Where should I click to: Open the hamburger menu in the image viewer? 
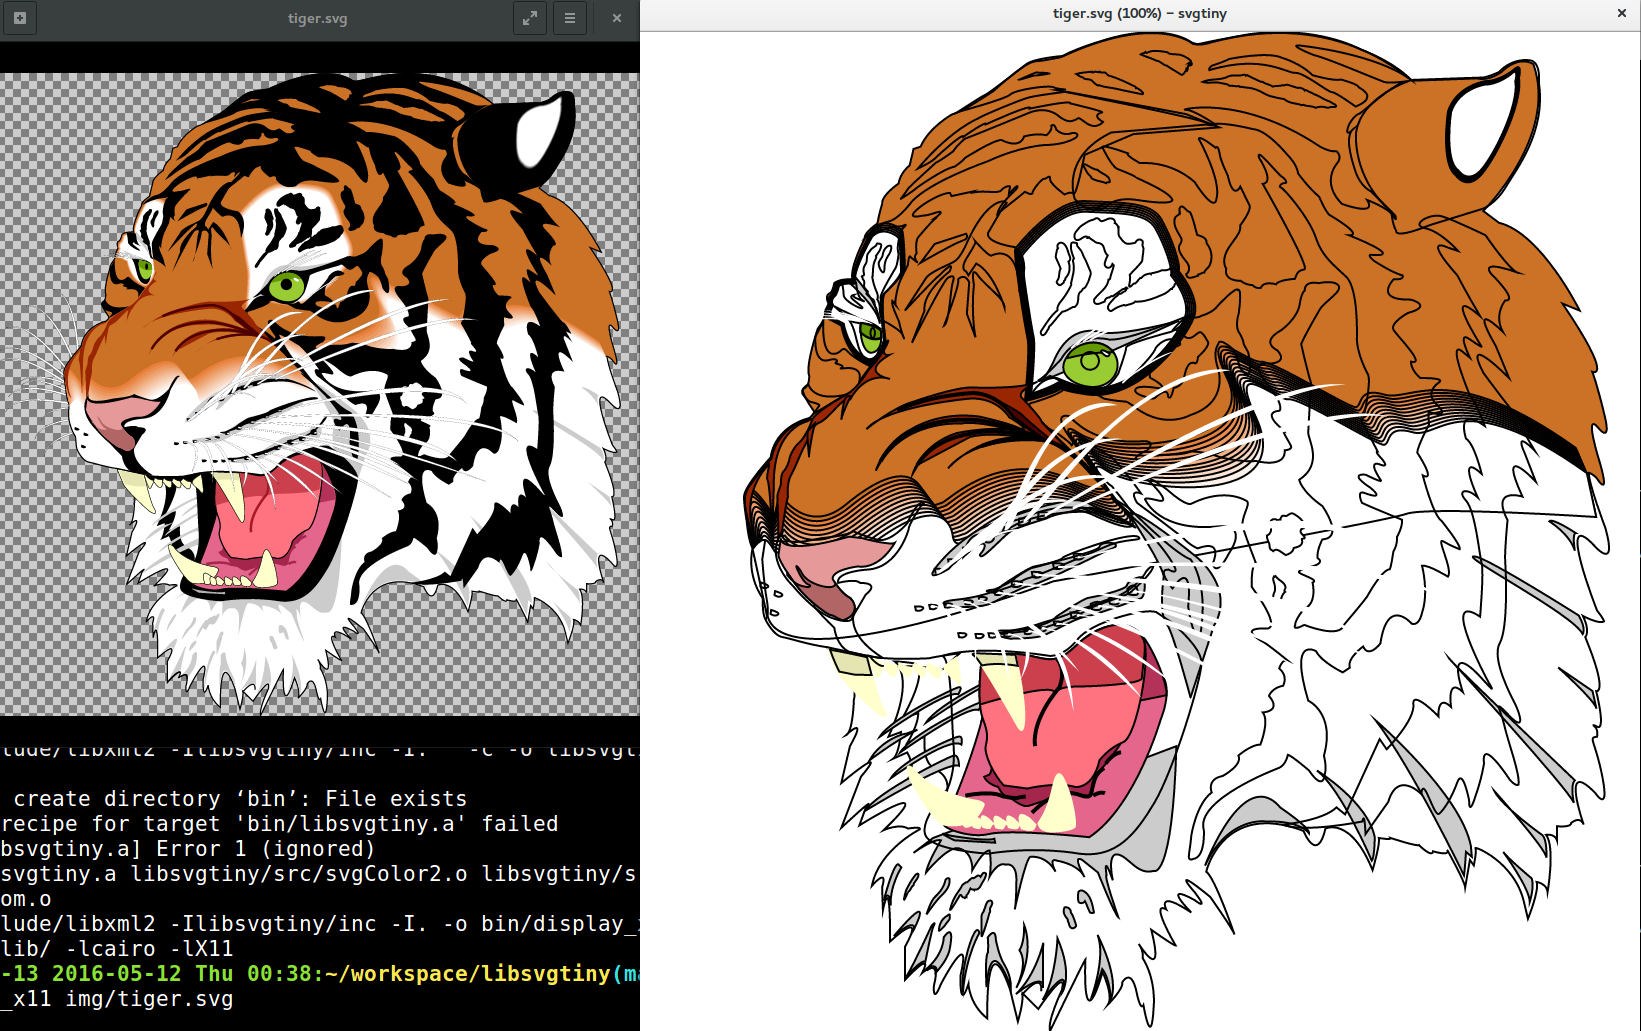click(570, 18)
